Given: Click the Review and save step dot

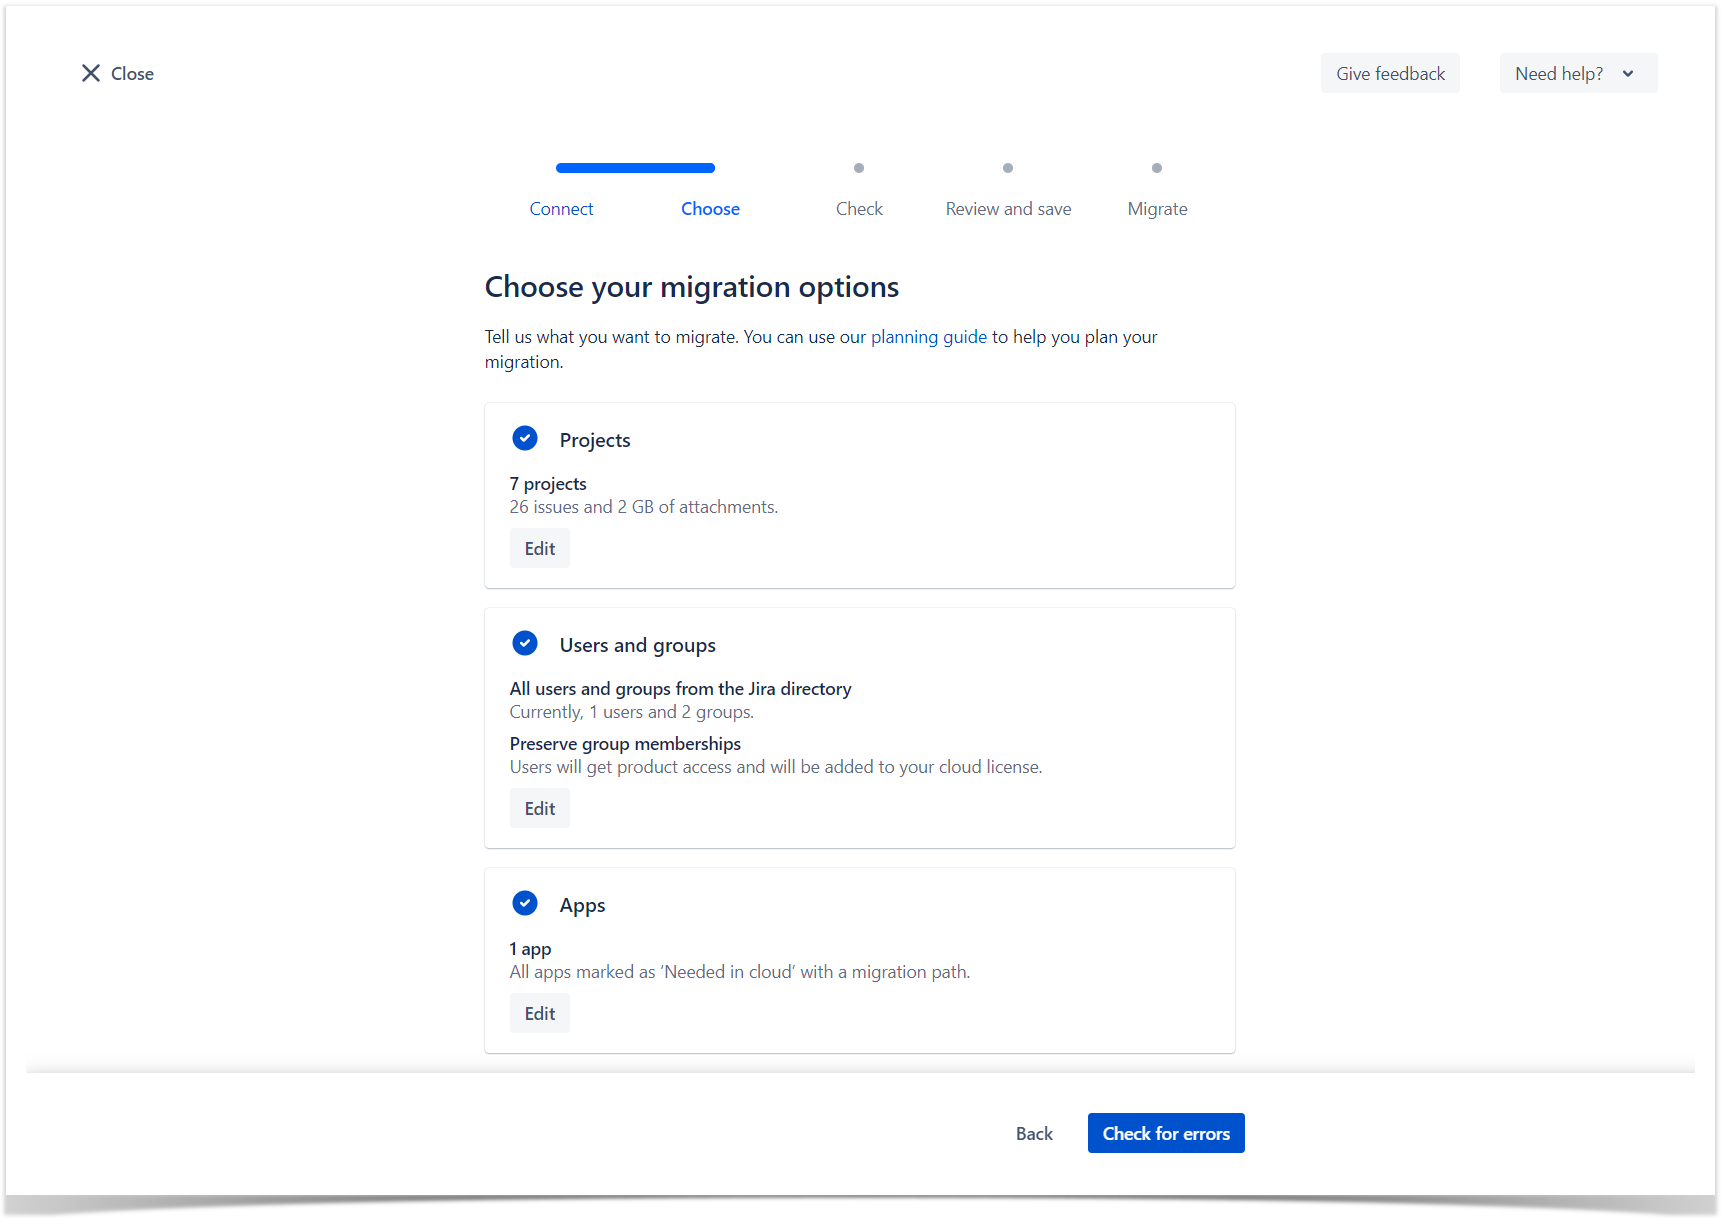Looking at the screenshot, I should pyautogui.click(x=1008, y=168).
